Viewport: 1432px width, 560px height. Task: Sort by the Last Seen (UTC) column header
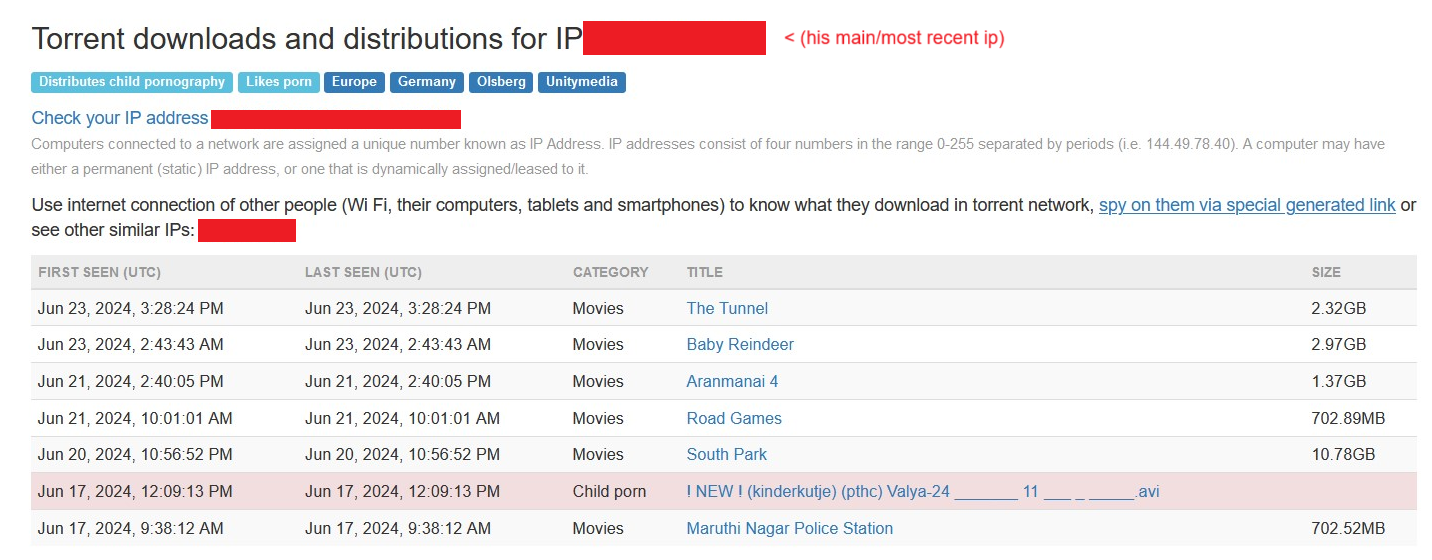pyautogui.click(x=363, y=272)
